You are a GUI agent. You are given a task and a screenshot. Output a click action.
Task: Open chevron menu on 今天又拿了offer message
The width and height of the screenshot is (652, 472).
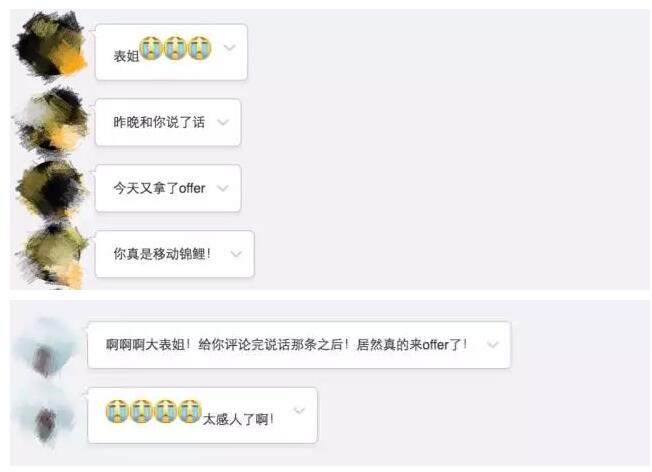(223, 188)
